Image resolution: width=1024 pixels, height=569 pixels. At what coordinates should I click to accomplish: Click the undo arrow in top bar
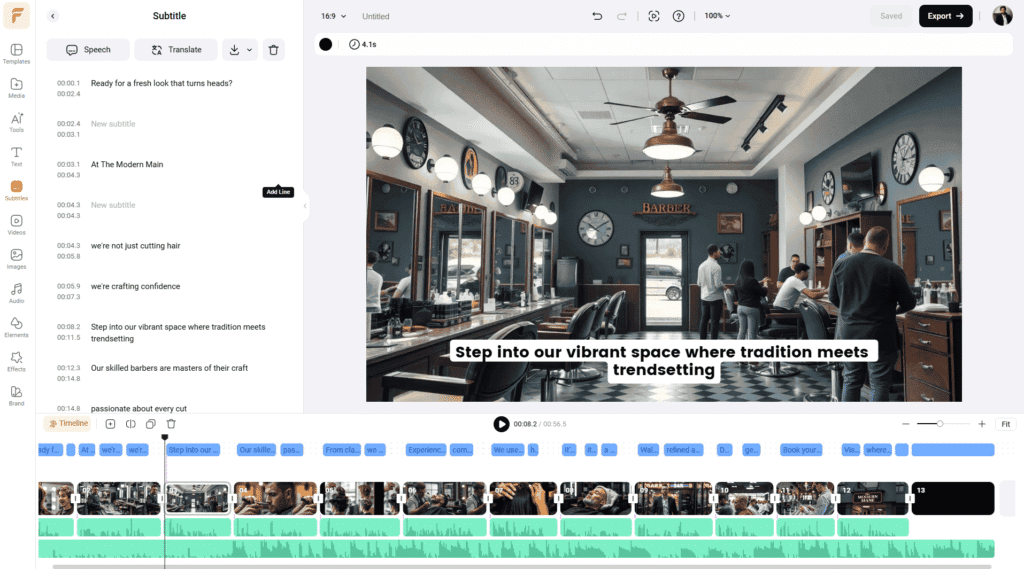coord(597,16)
